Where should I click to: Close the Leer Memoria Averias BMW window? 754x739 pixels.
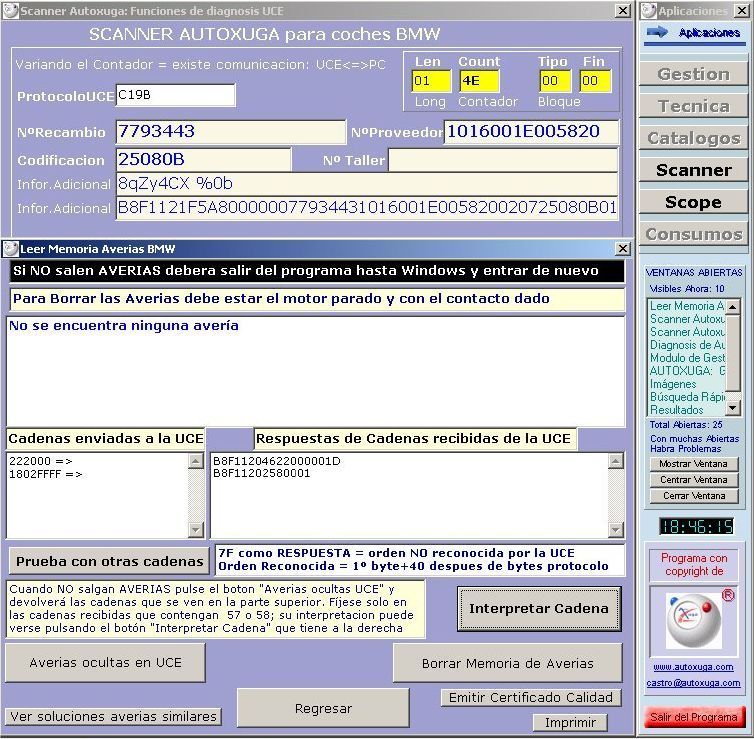[623, 249]
